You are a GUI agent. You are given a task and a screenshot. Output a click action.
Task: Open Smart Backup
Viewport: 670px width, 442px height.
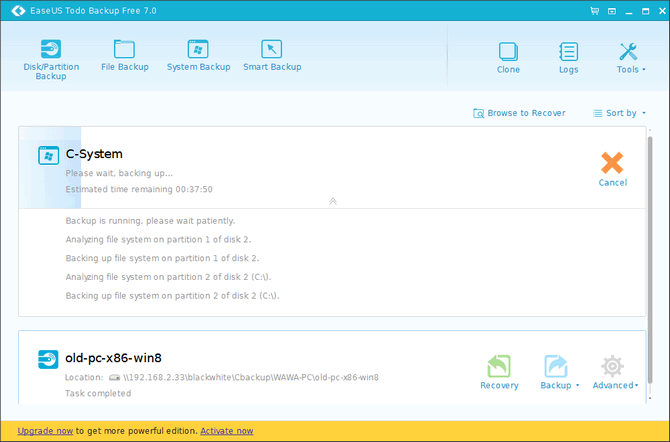pyautogui.click(x=272, y=55)
